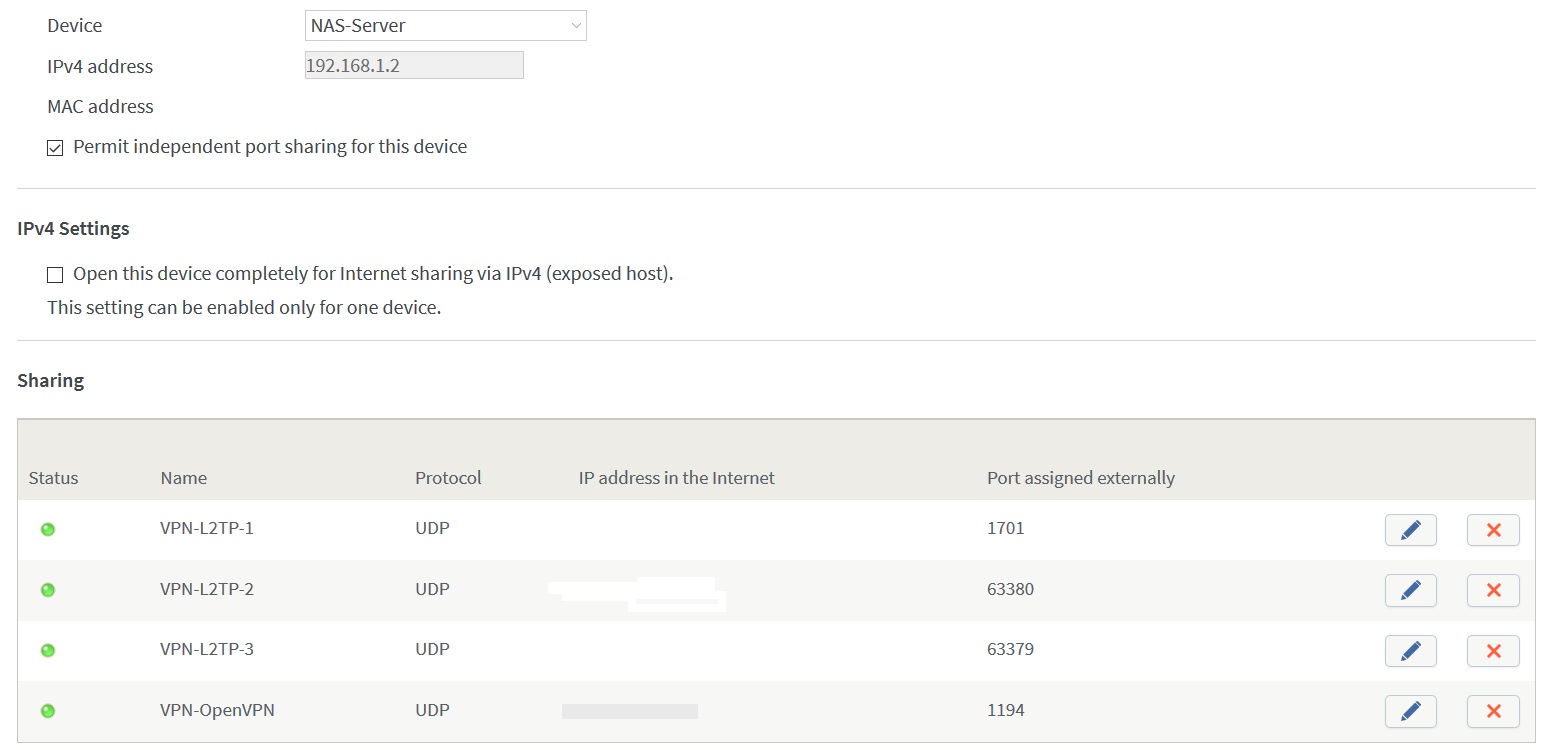Delete the VPN-L2TP-3 rule
1543x750 pixels.
(x=1493, y=651)
